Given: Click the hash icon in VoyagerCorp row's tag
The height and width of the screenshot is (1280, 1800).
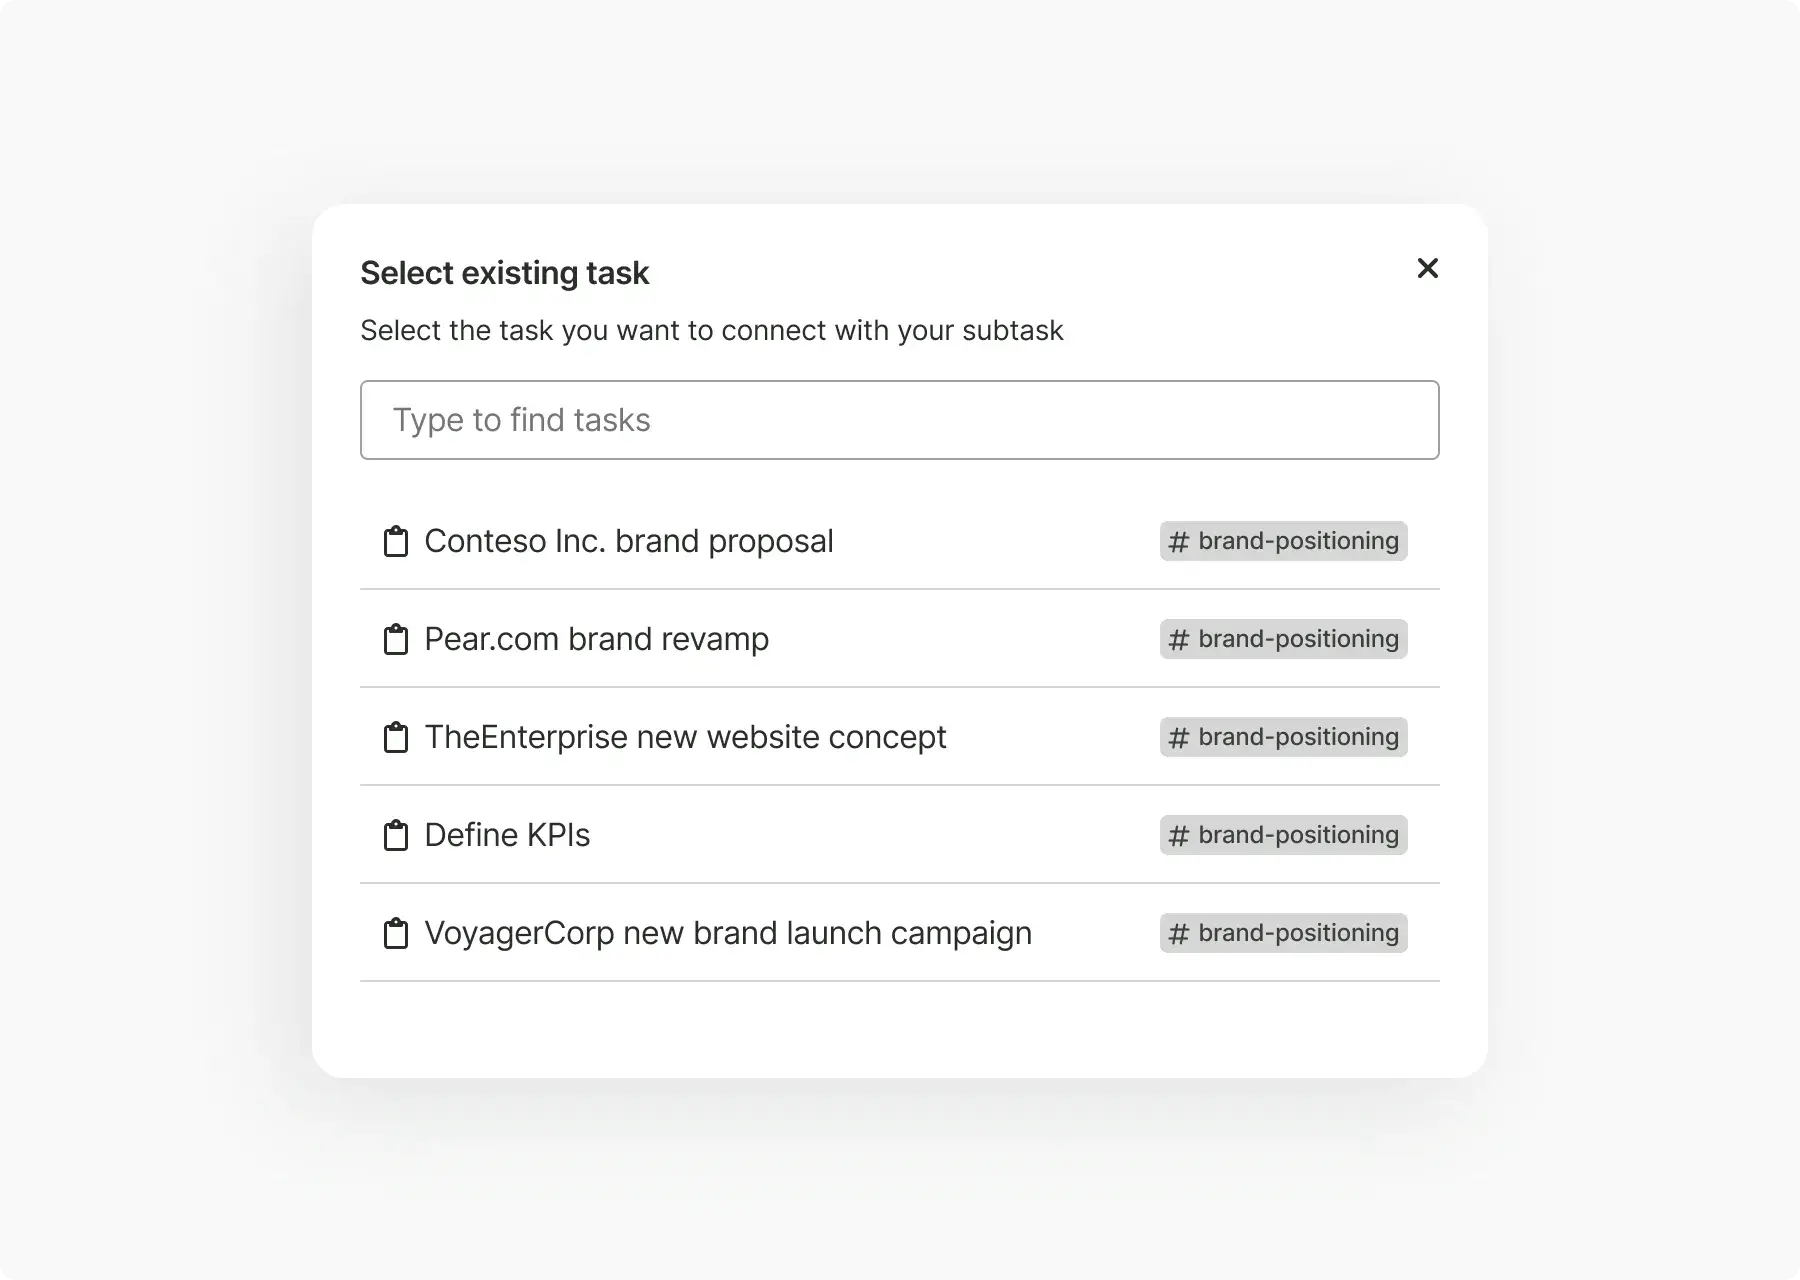Looking at the screenshot, I should (1179, 934).
